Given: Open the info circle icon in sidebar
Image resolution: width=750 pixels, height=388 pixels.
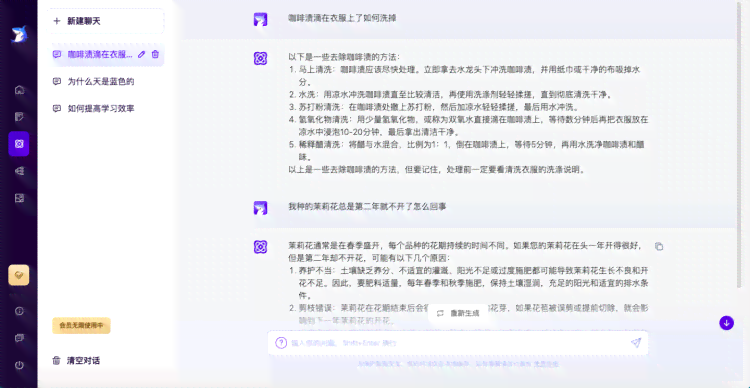Looking at the screenshot, I should click(19, 311).
